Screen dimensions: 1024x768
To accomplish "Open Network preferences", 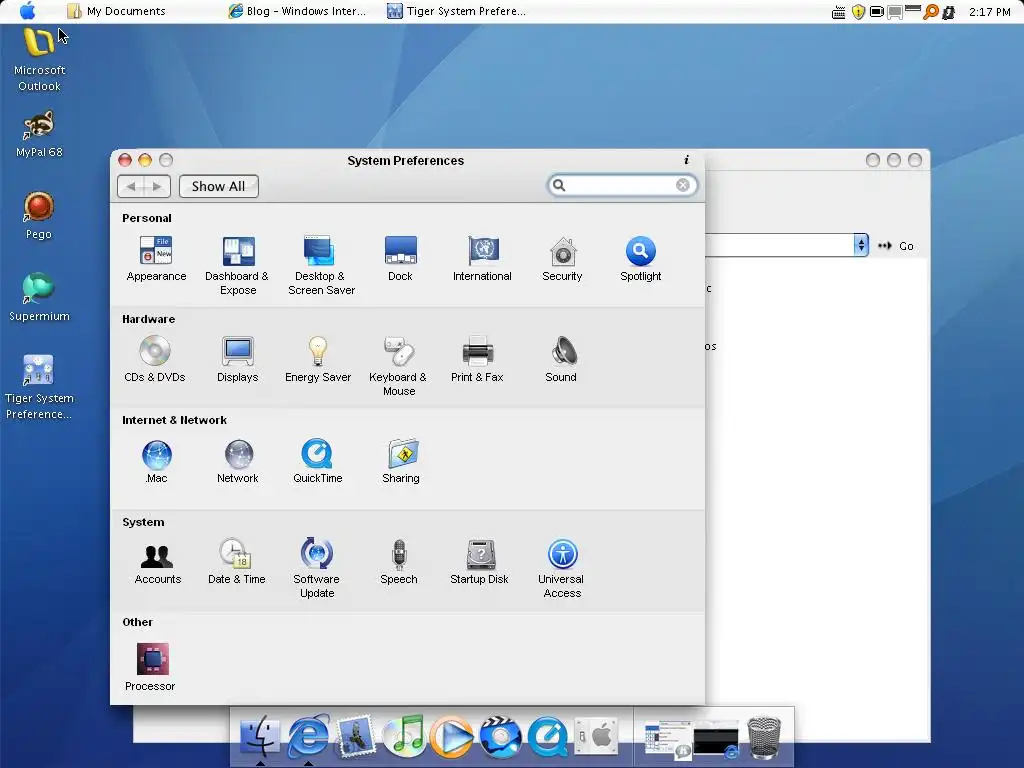I will tap(238, 461).
